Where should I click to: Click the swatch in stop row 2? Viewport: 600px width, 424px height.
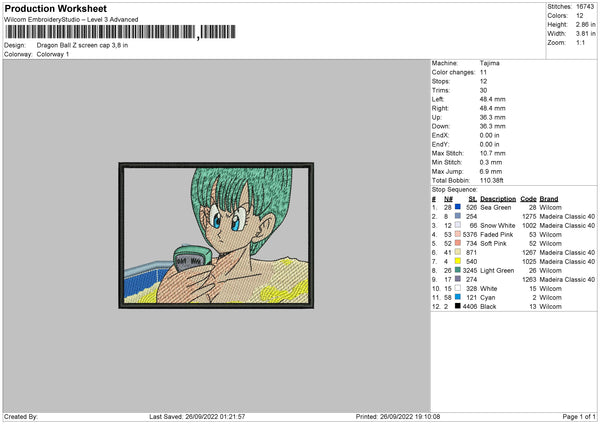[x=458, y=216]
